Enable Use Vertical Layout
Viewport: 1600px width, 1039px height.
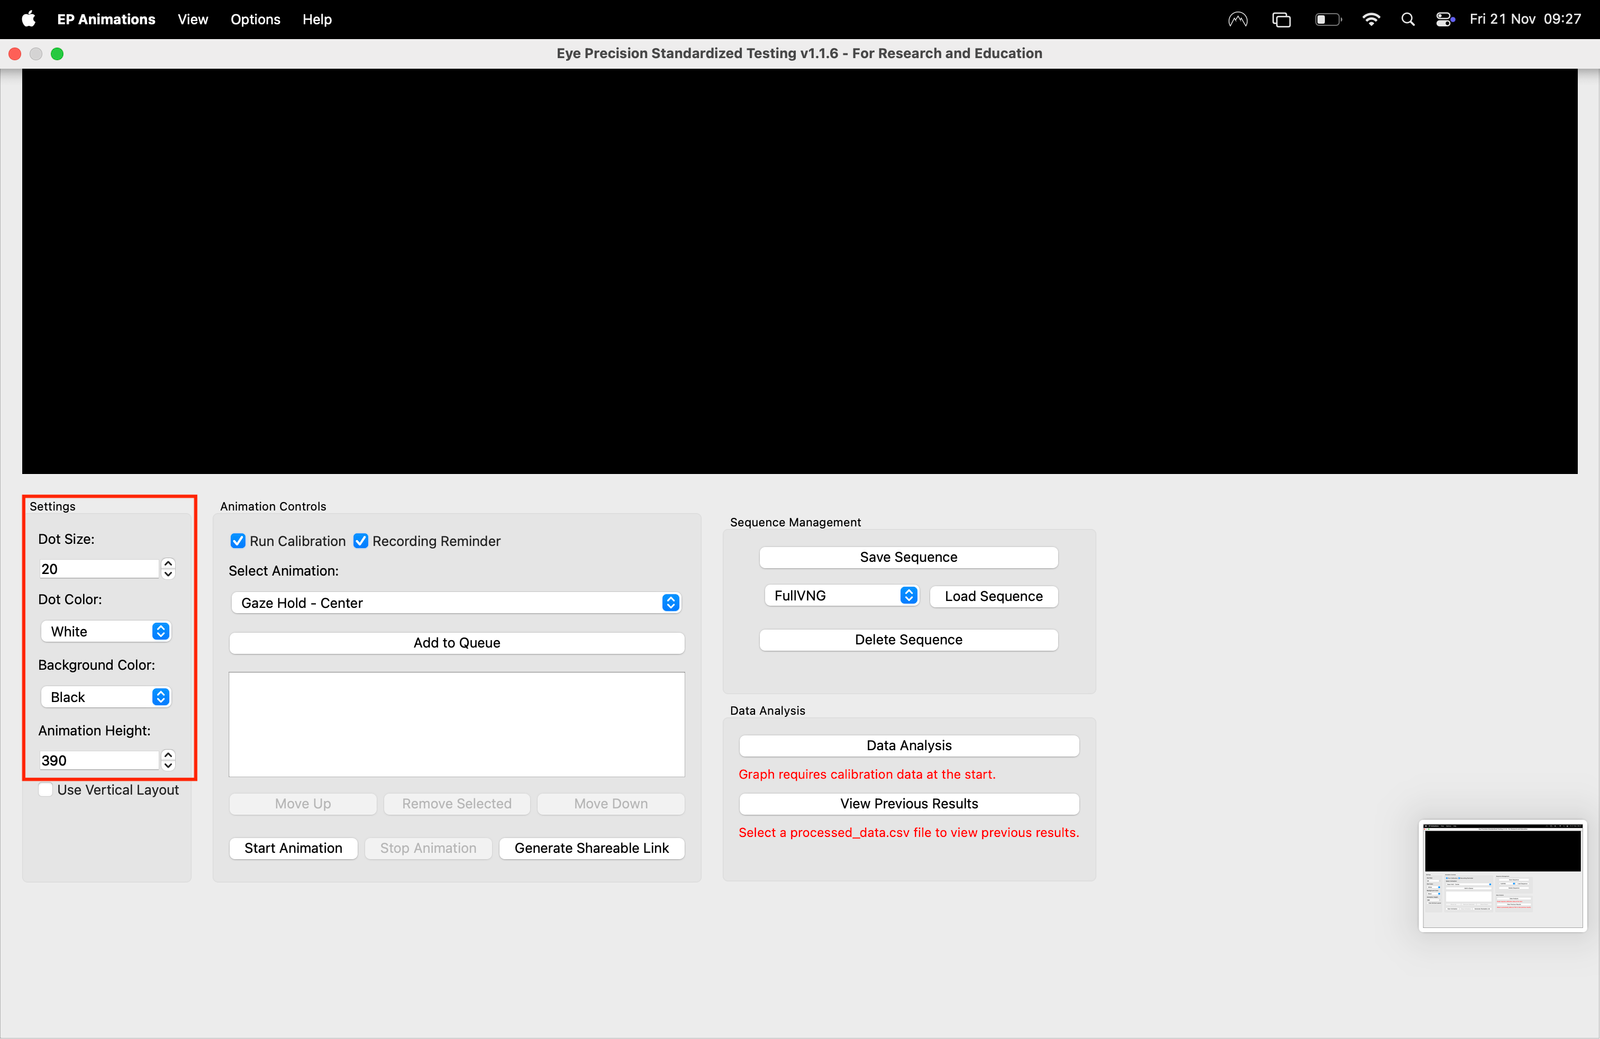click(x=45, y=789)
